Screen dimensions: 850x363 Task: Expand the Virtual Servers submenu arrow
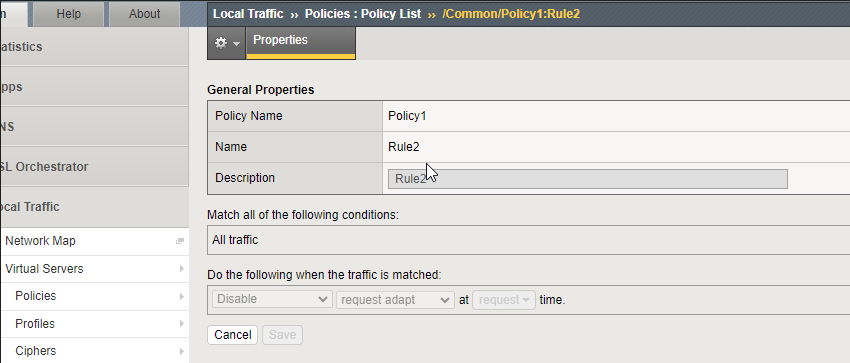[x=182, y=269]
